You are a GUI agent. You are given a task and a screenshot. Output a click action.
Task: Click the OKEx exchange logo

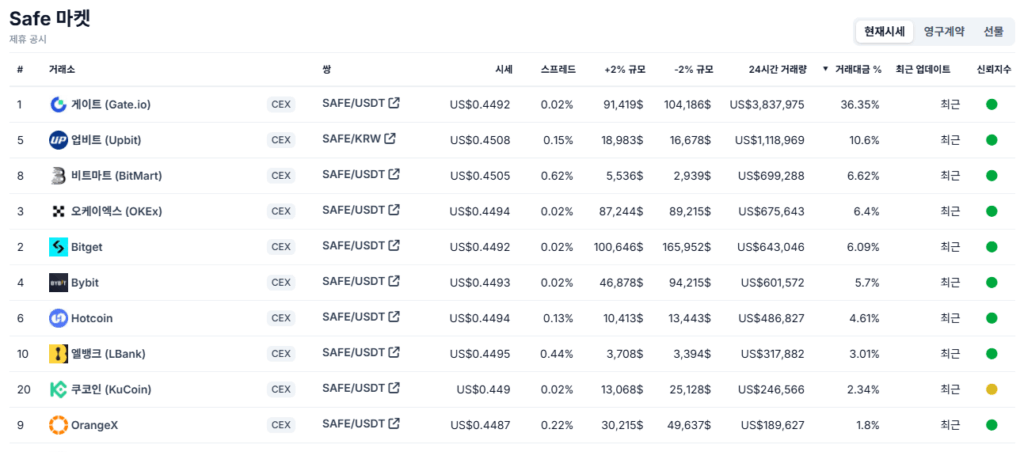click(58, 211)
